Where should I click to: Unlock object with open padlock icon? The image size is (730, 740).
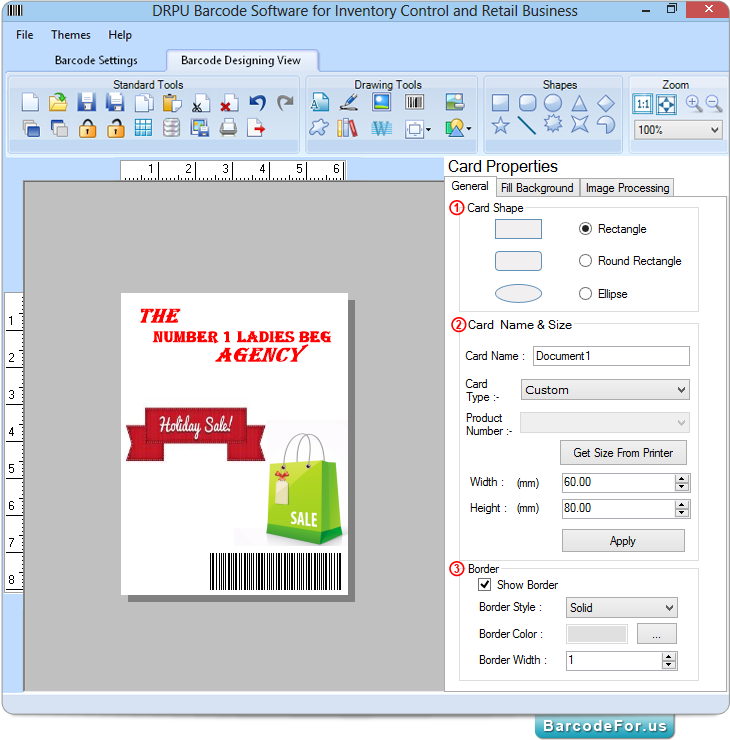(x=115, y=128)
